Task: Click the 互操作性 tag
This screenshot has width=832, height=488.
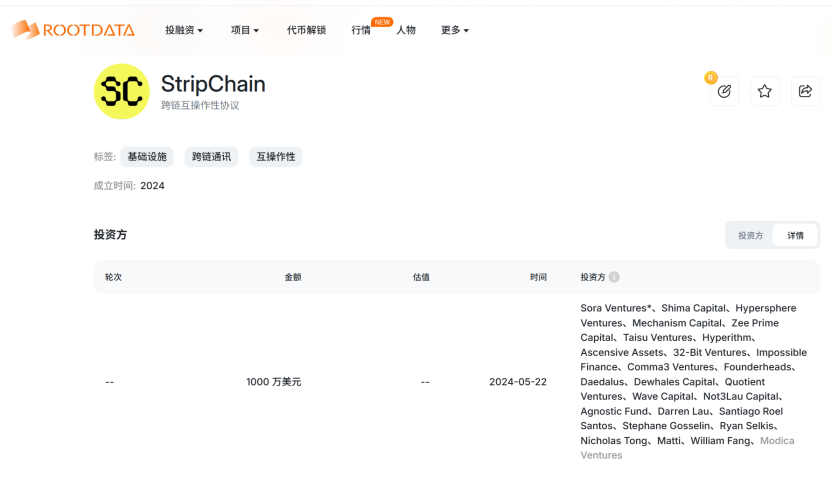Action: click(x=276, y=156)
